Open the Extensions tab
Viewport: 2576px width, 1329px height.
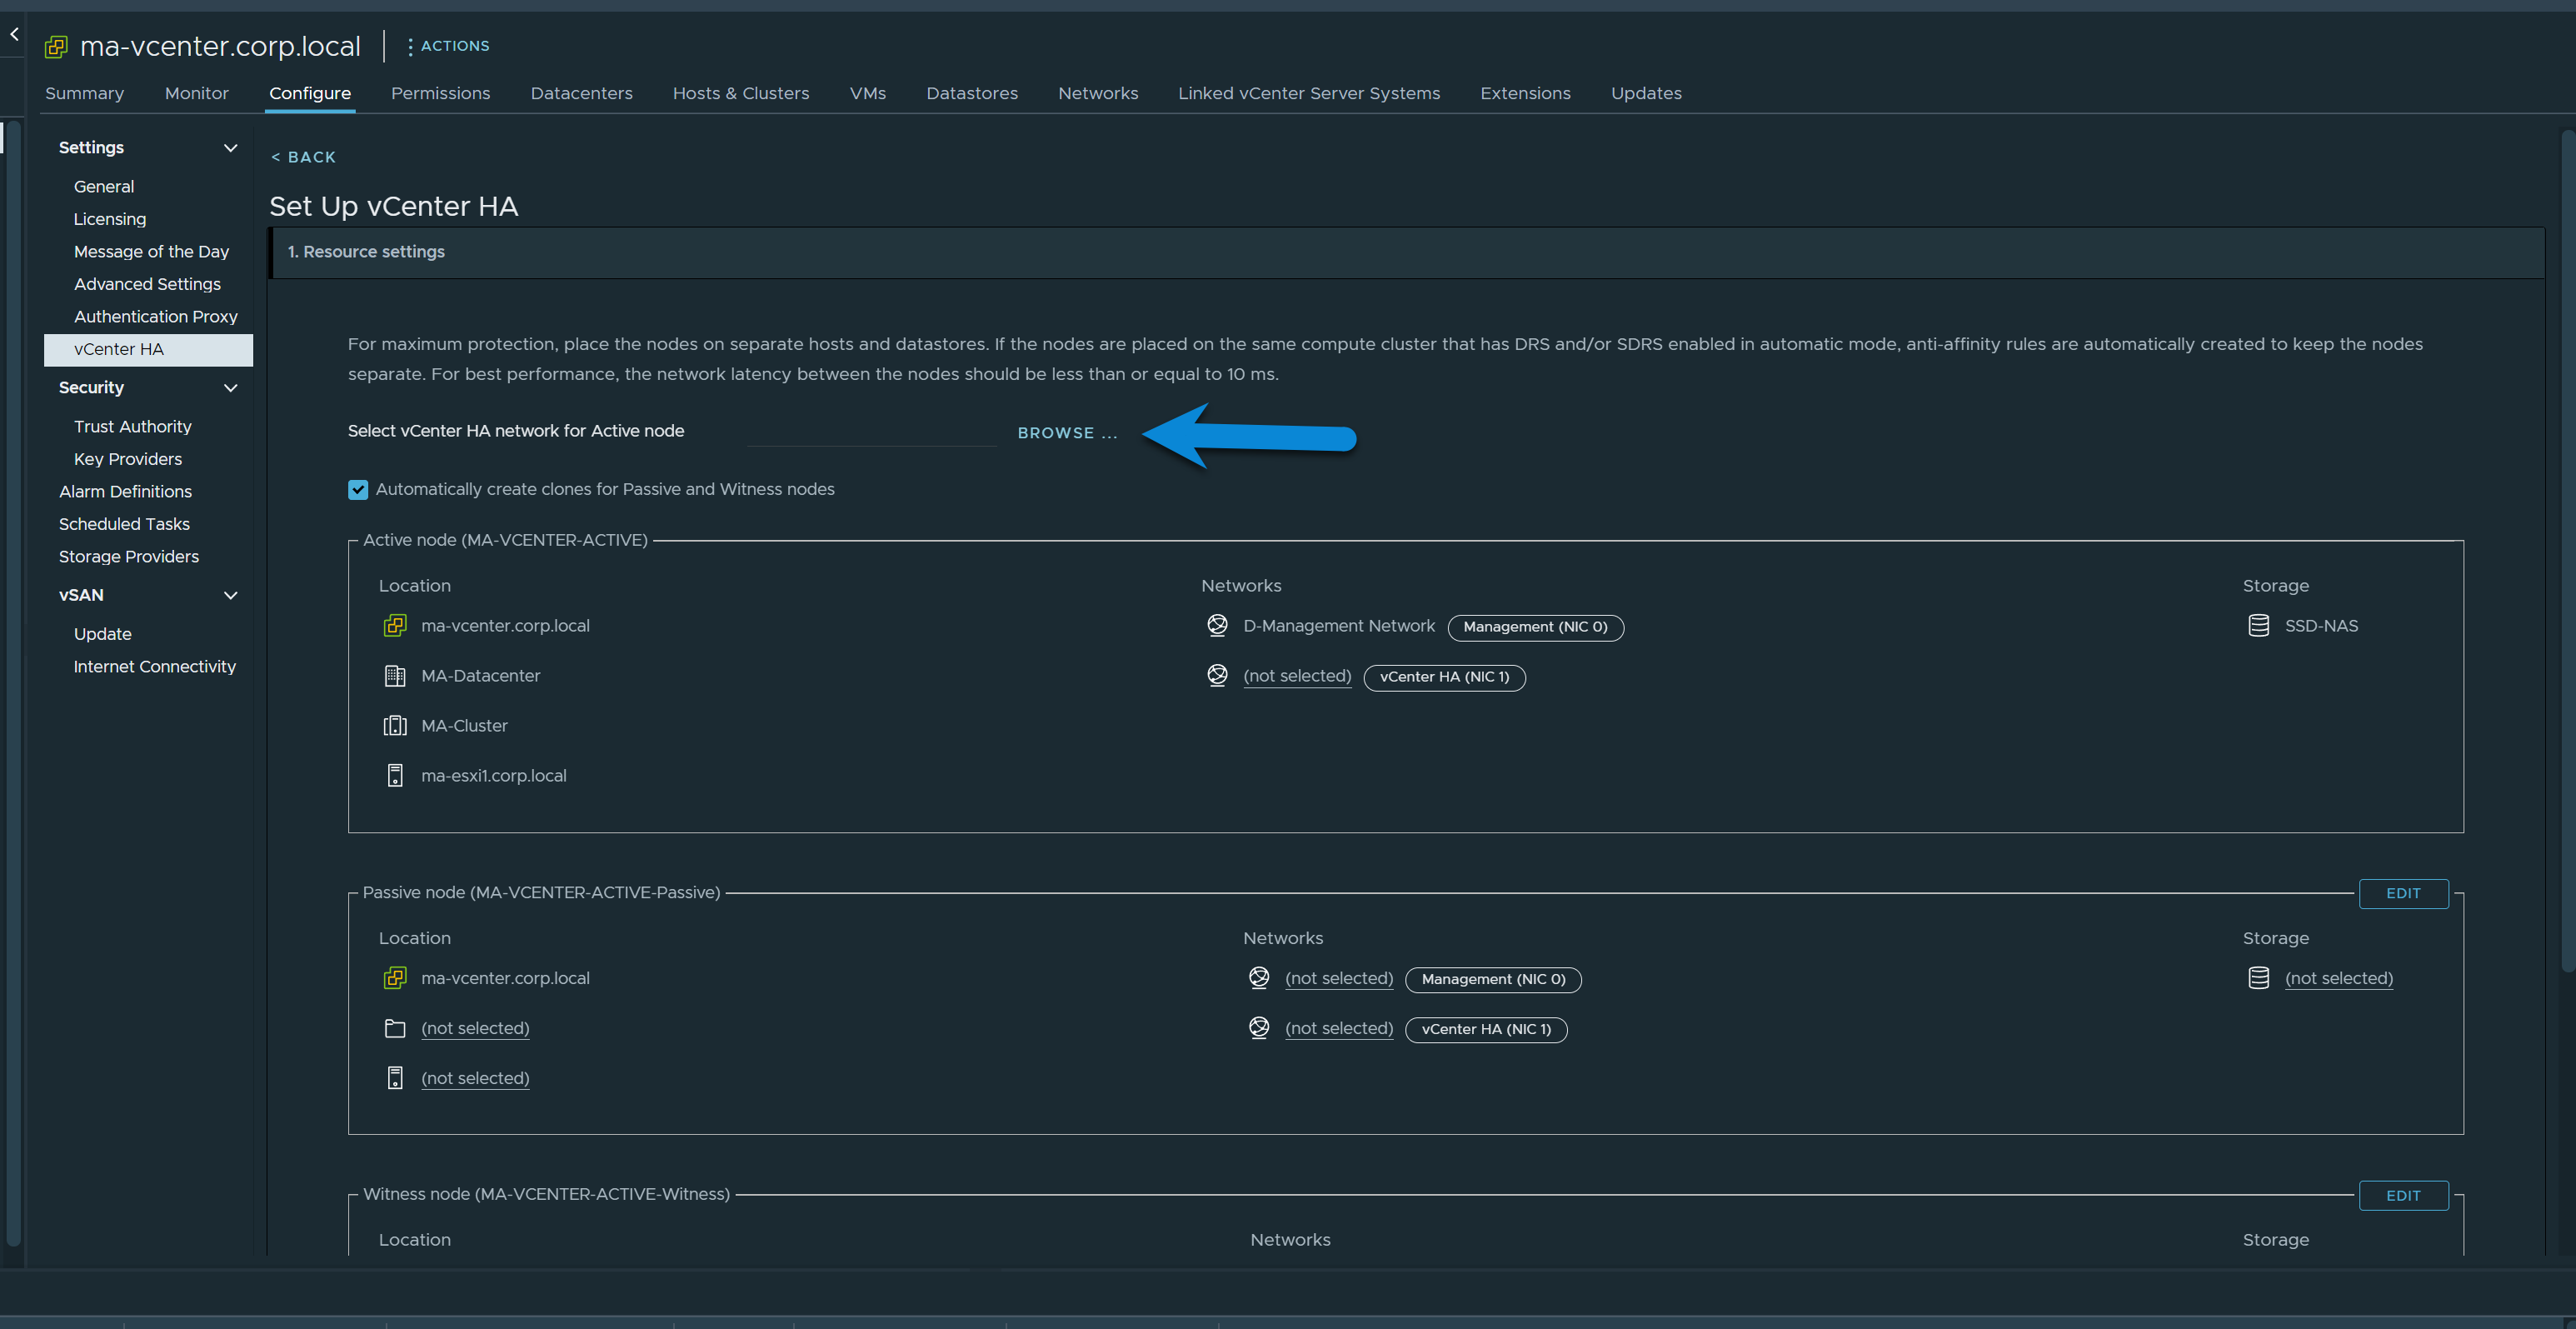click(1525, 93)
